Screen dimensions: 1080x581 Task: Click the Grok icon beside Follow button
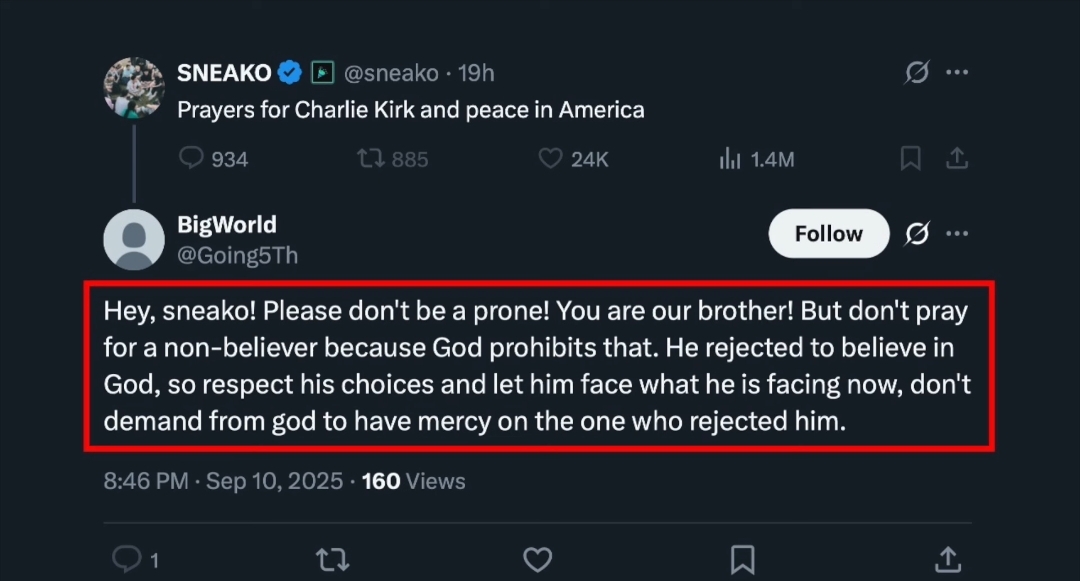coord(916,234)
